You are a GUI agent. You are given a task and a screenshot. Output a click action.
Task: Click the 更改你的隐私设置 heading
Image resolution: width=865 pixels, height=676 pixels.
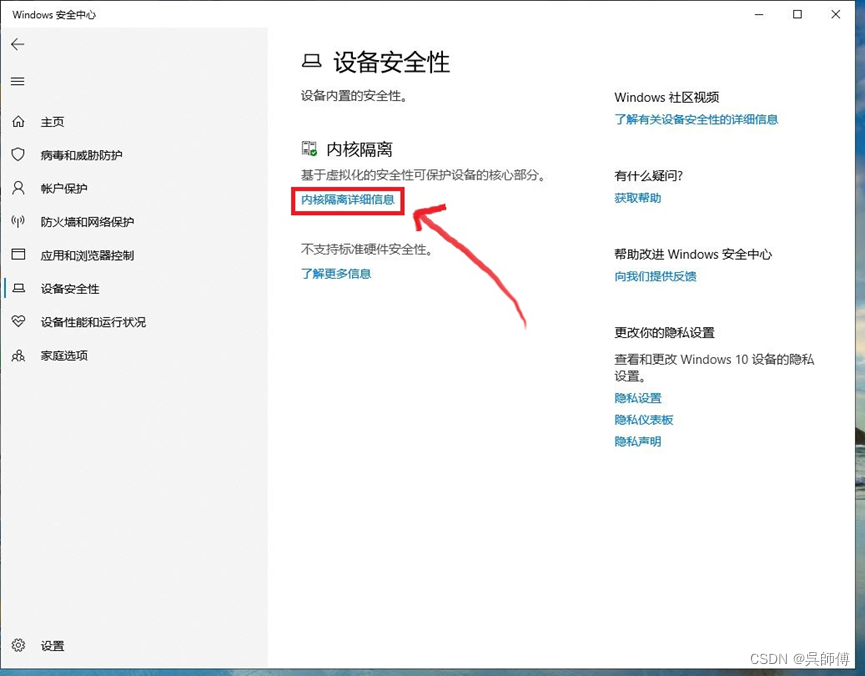[665, 333]
